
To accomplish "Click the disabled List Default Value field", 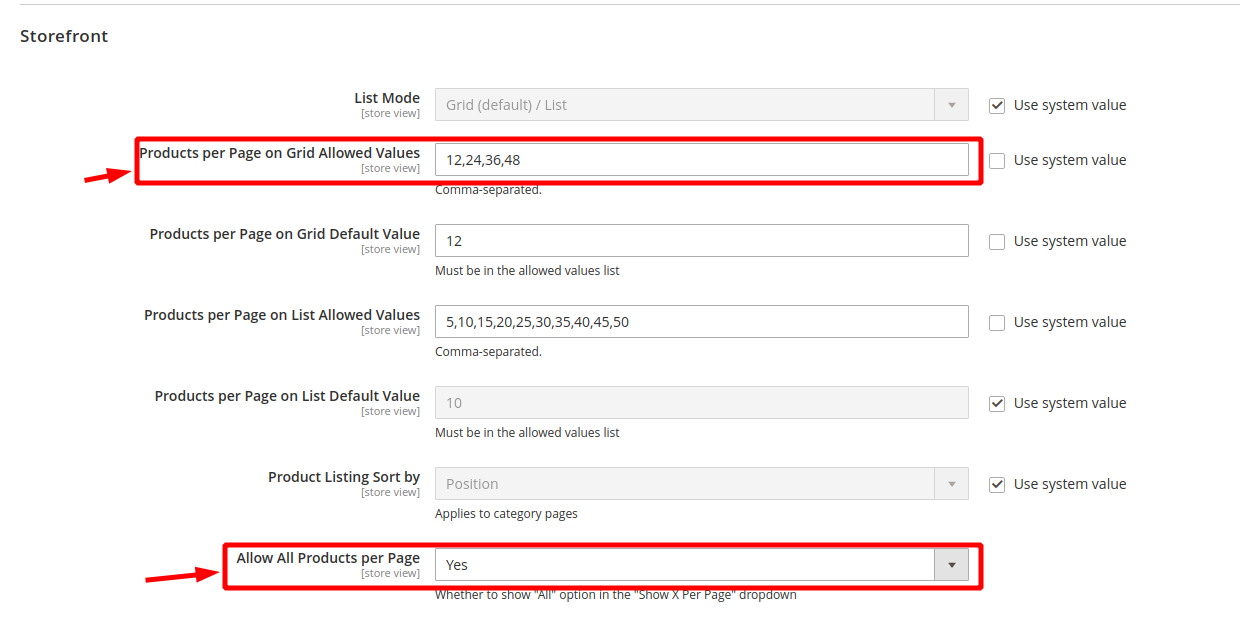I will coord(702,403).
